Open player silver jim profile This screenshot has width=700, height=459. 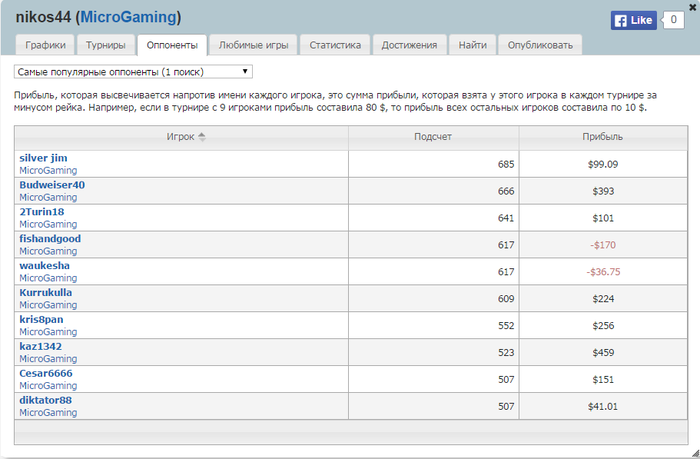[43, 158]
